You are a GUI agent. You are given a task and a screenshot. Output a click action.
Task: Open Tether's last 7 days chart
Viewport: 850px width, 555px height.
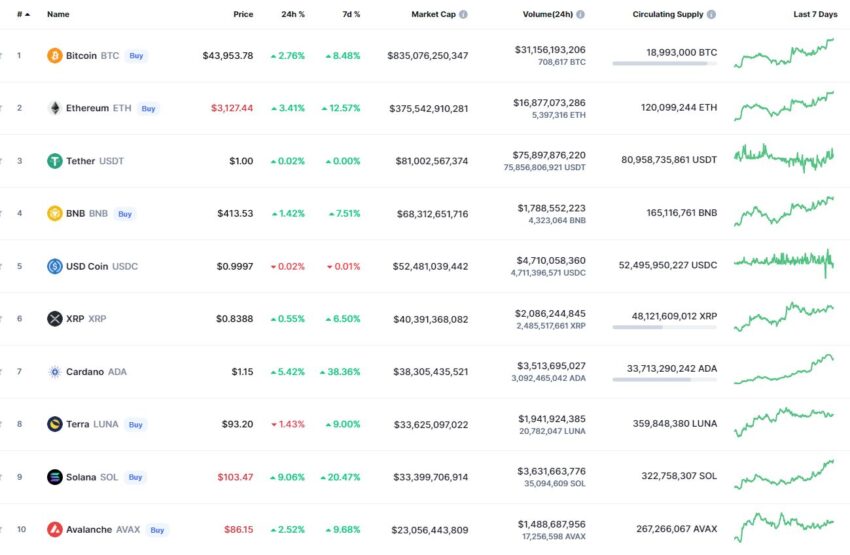point(784,158)
